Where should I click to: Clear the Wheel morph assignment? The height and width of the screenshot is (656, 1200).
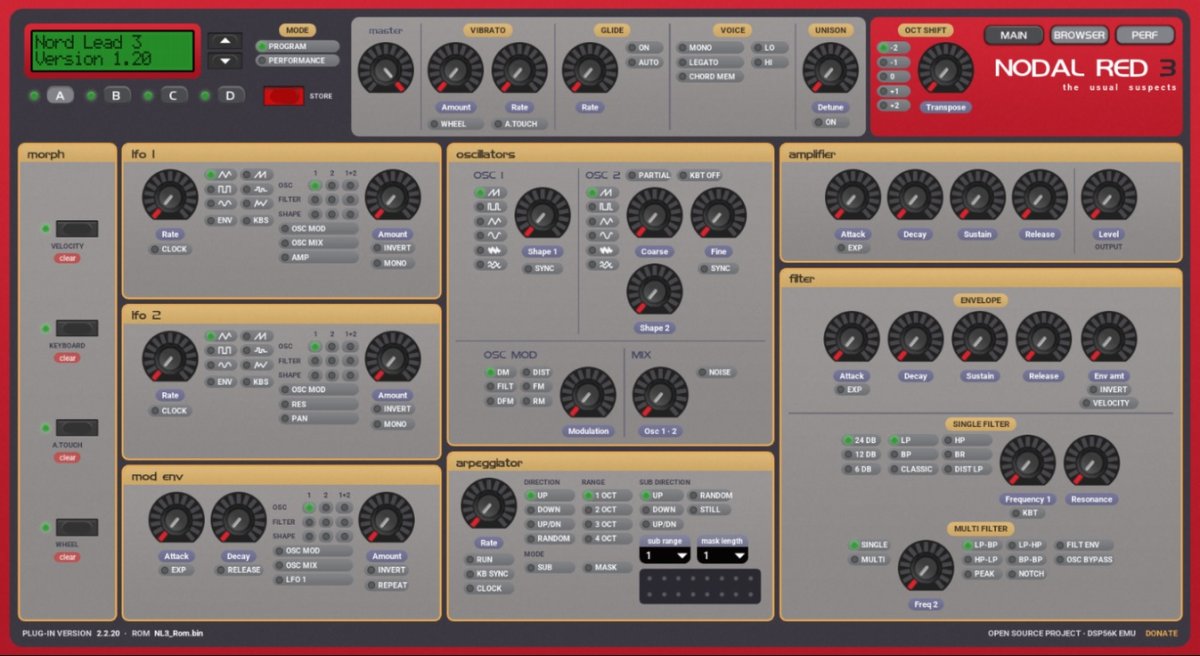tap(67, 557)
